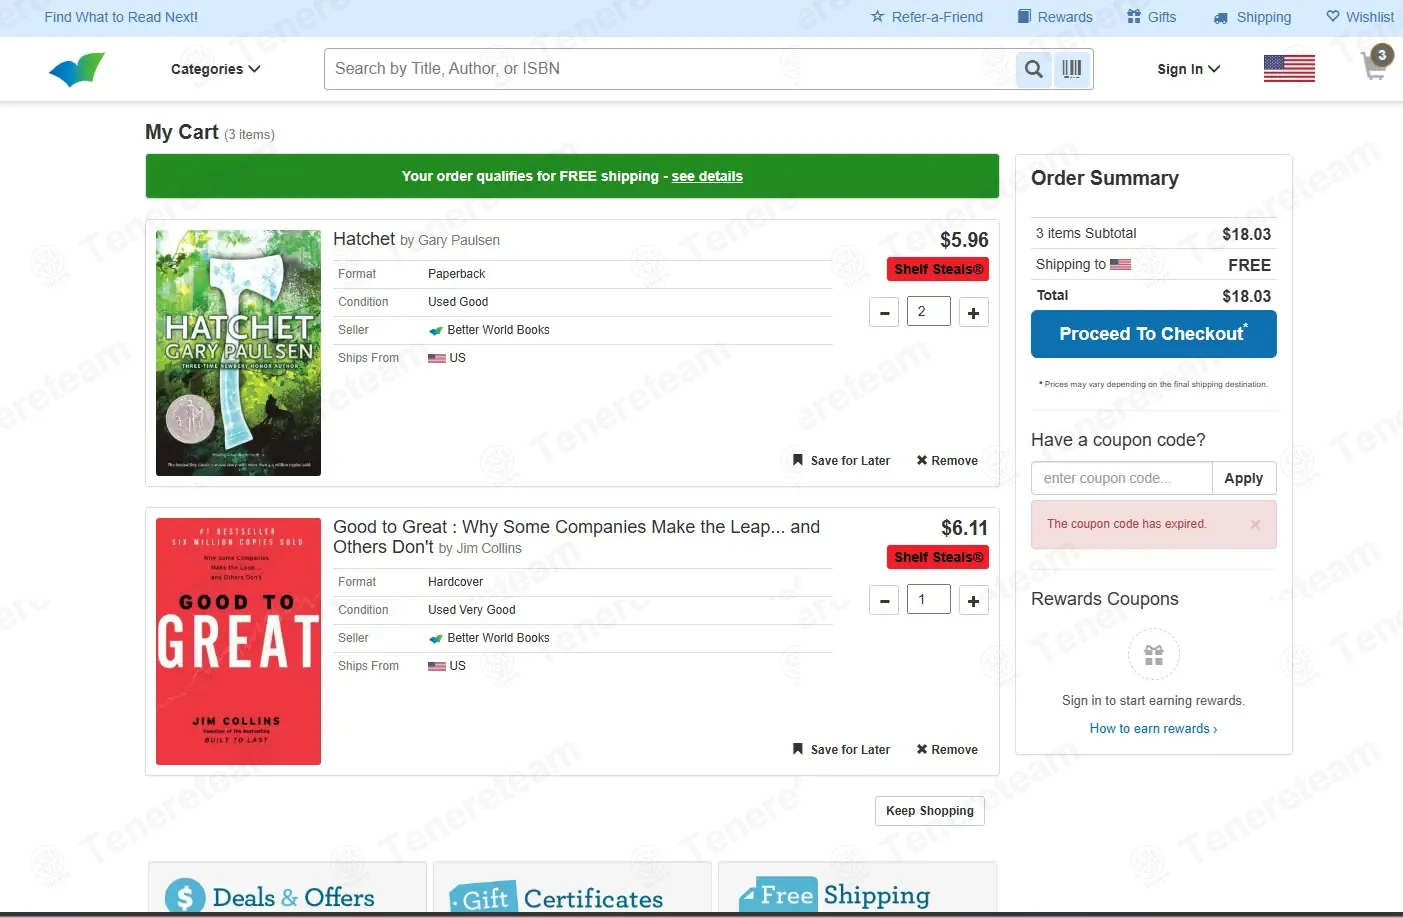The height and width of the screenshot is (918, 1403).
Task: Click Find What to Read Next link
Action: (x=121, y=17)
